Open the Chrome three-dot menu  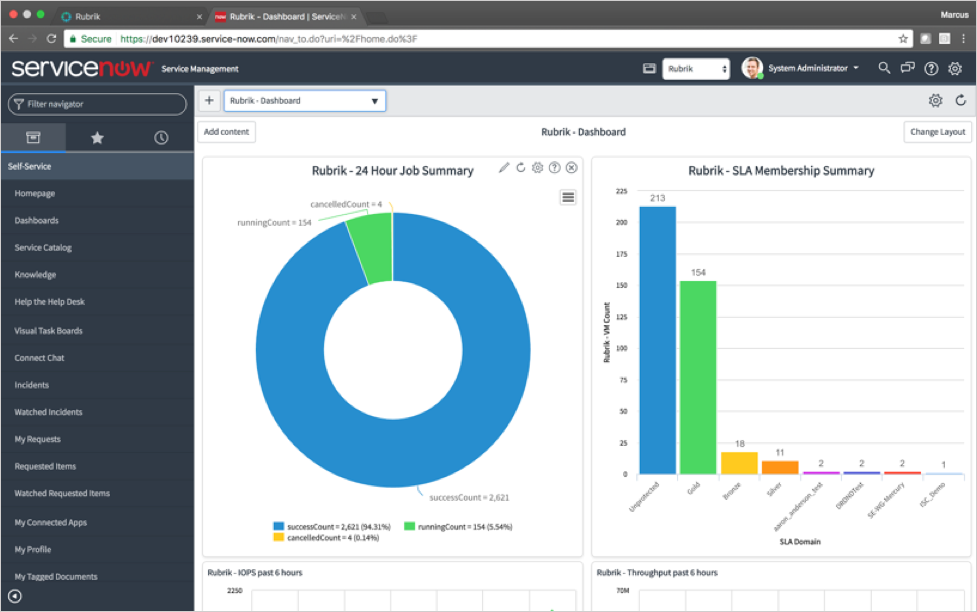[963, 39]
